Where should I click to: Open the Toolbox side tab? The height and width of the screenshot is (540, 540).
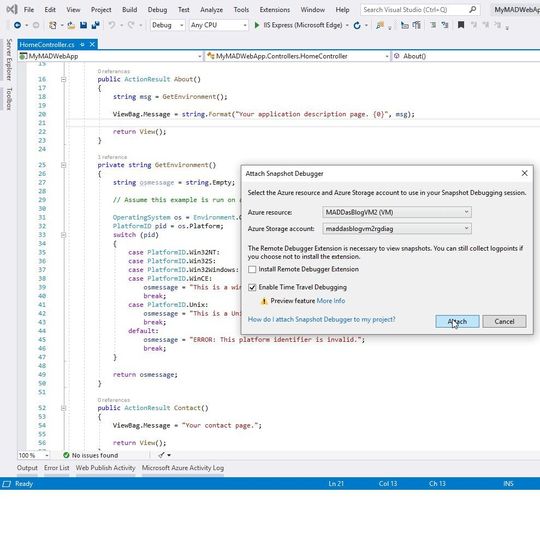click(9, 99)
